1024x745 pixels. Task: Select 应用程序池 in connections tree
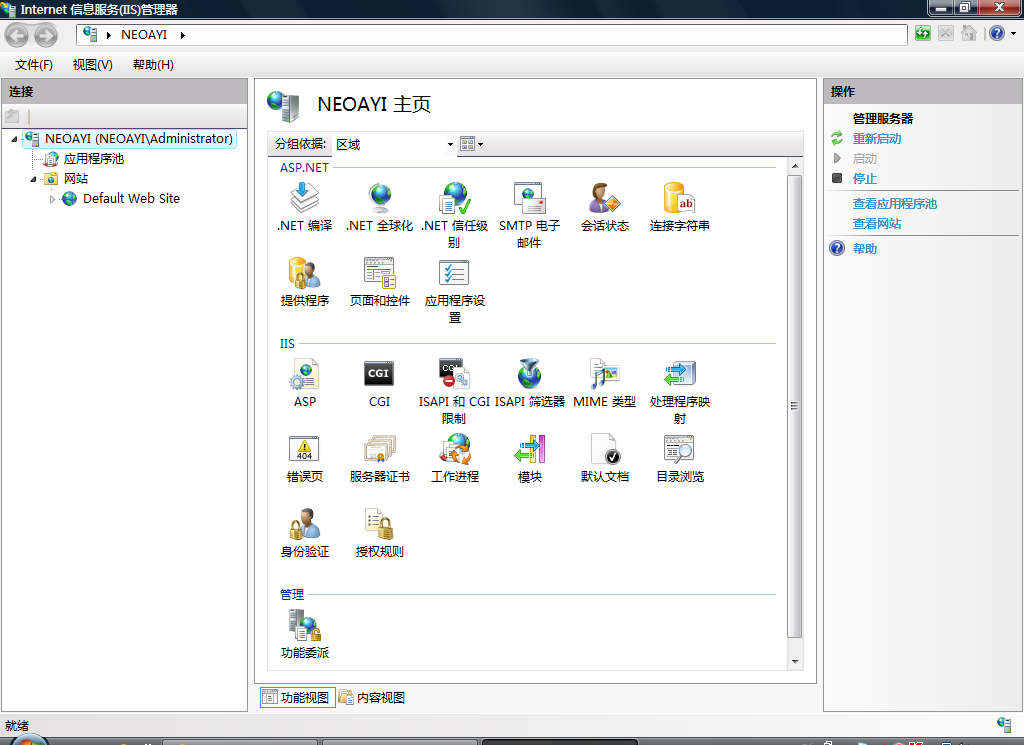tap(93, 159)
